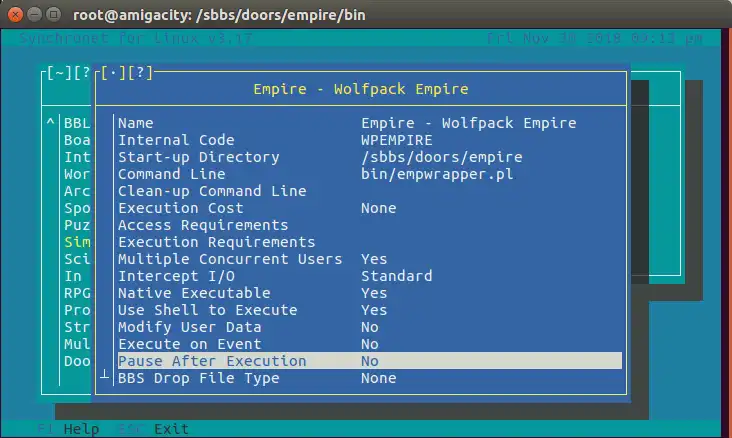Viewport: 732px width, 438px height.
Task: Click the bin/empwrapper.pl command value
Action: point(437,174)
